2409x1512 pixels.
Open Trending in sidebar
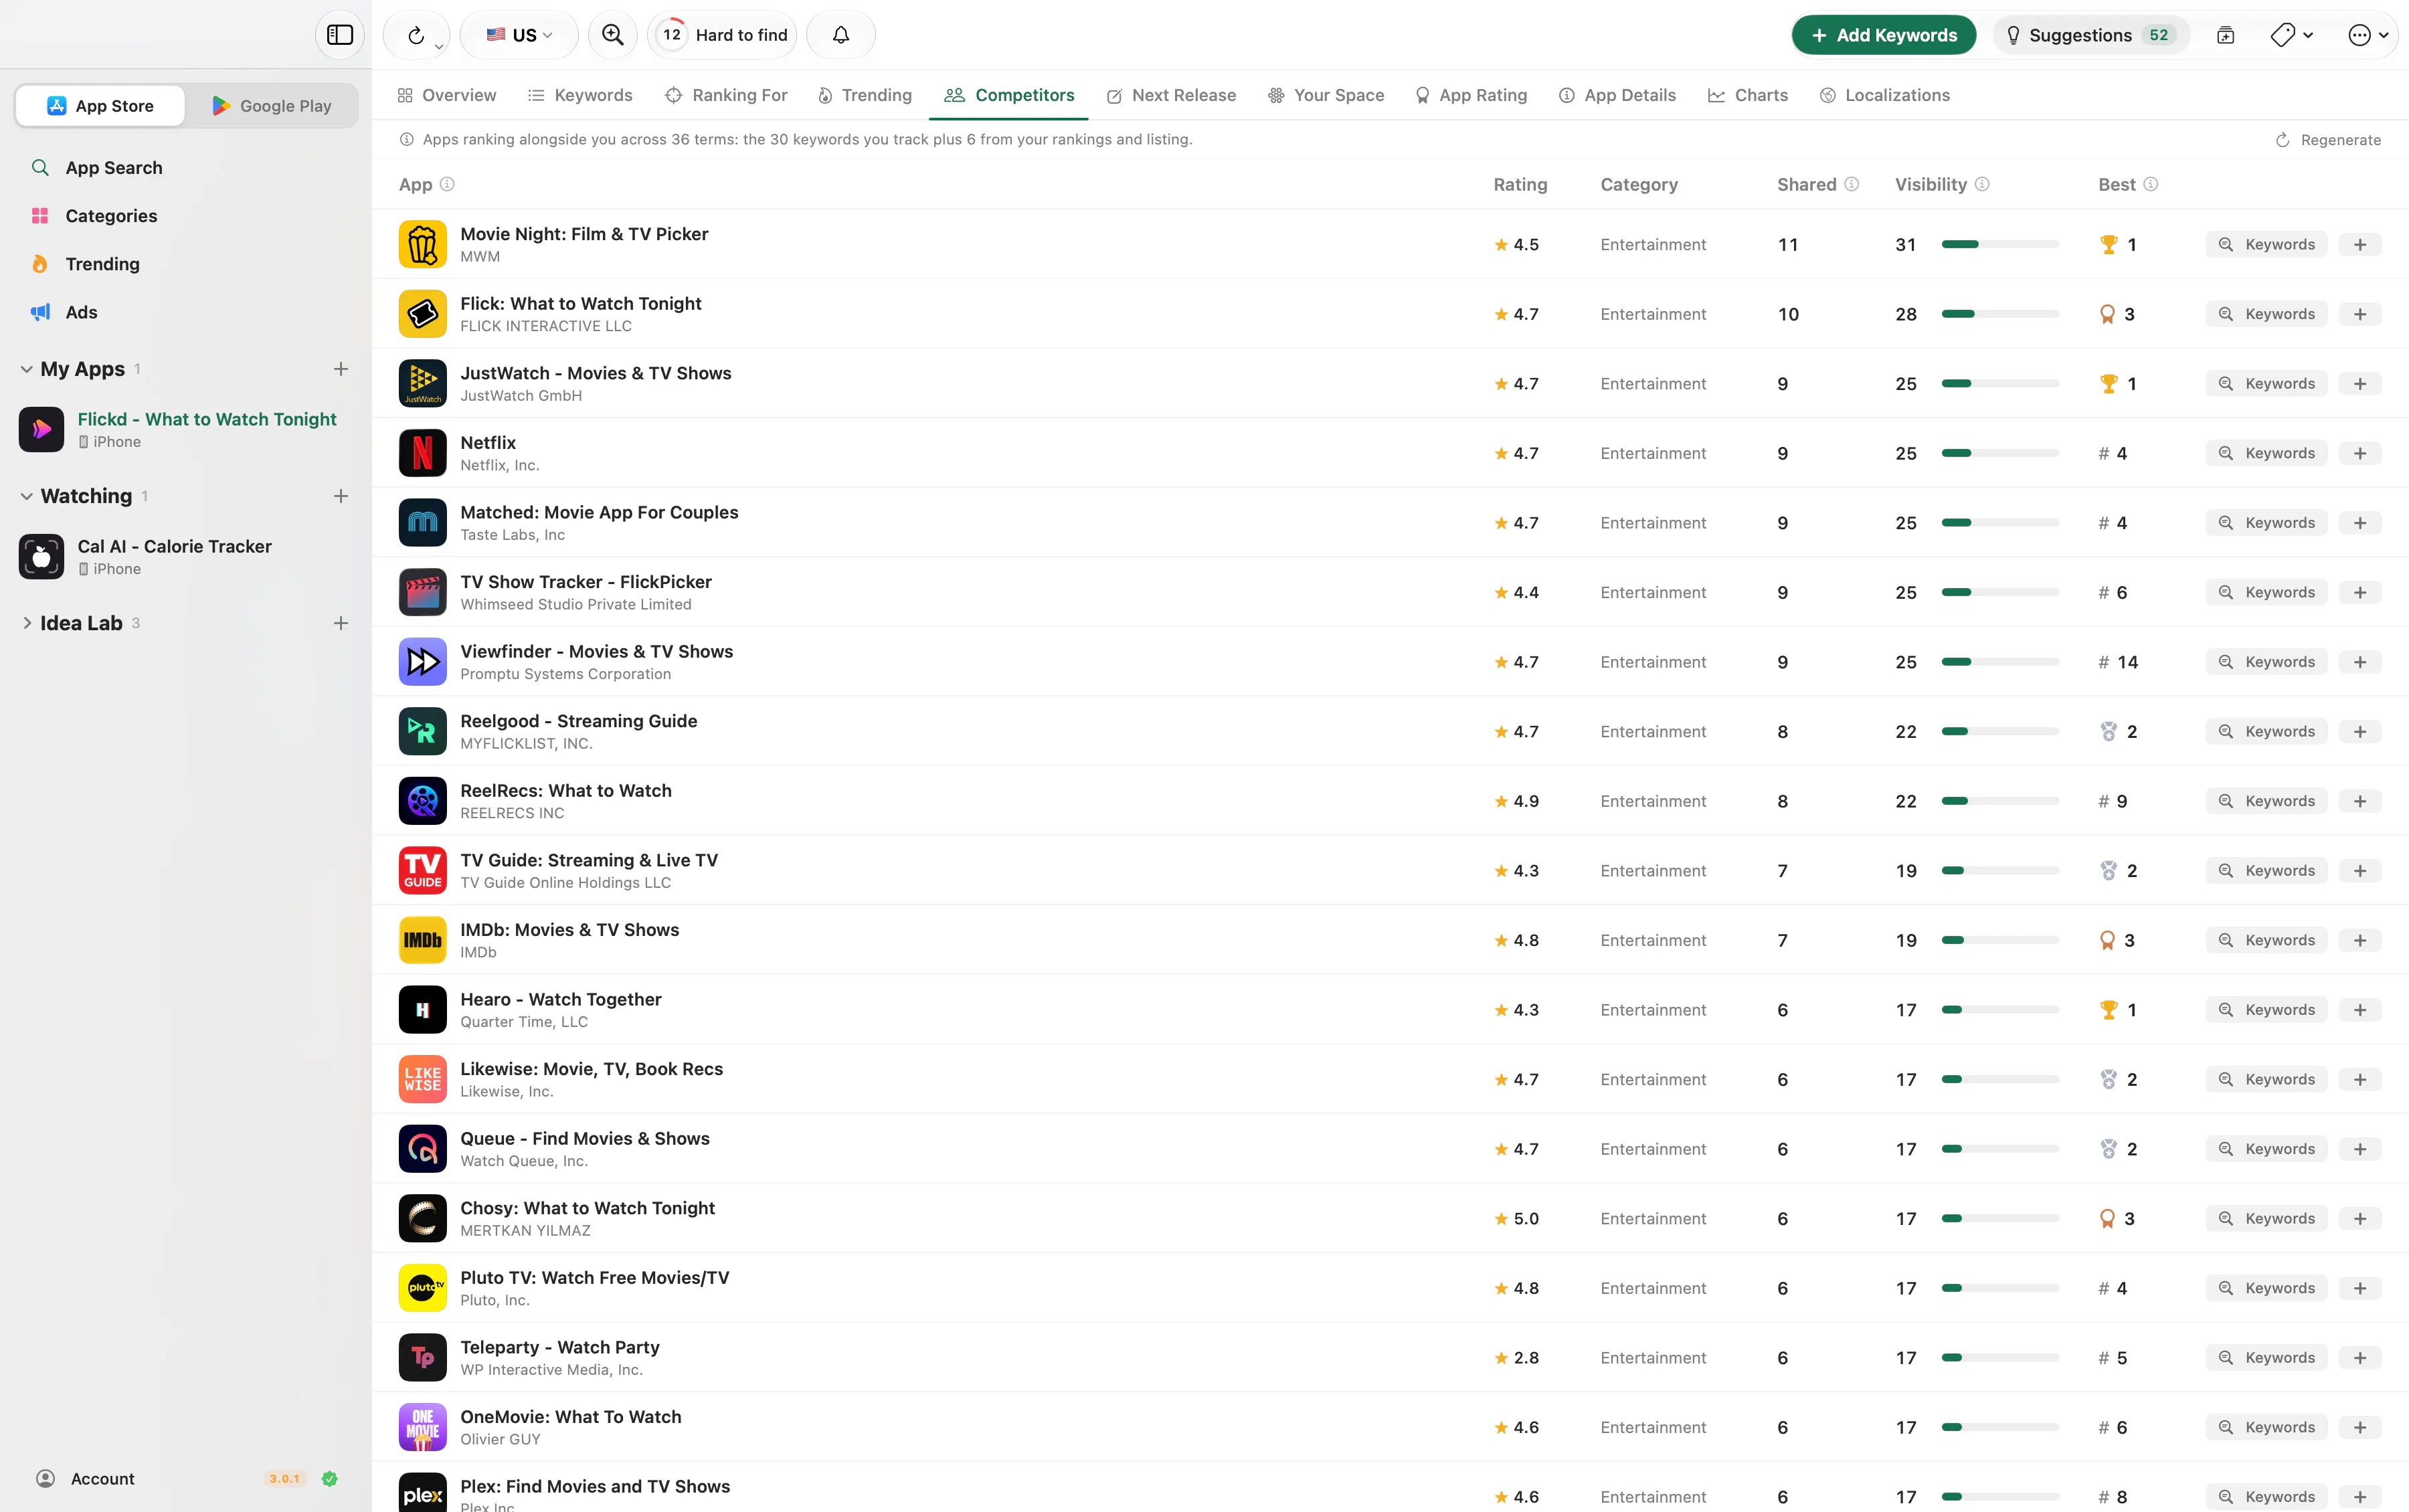[x=102, y=264]
